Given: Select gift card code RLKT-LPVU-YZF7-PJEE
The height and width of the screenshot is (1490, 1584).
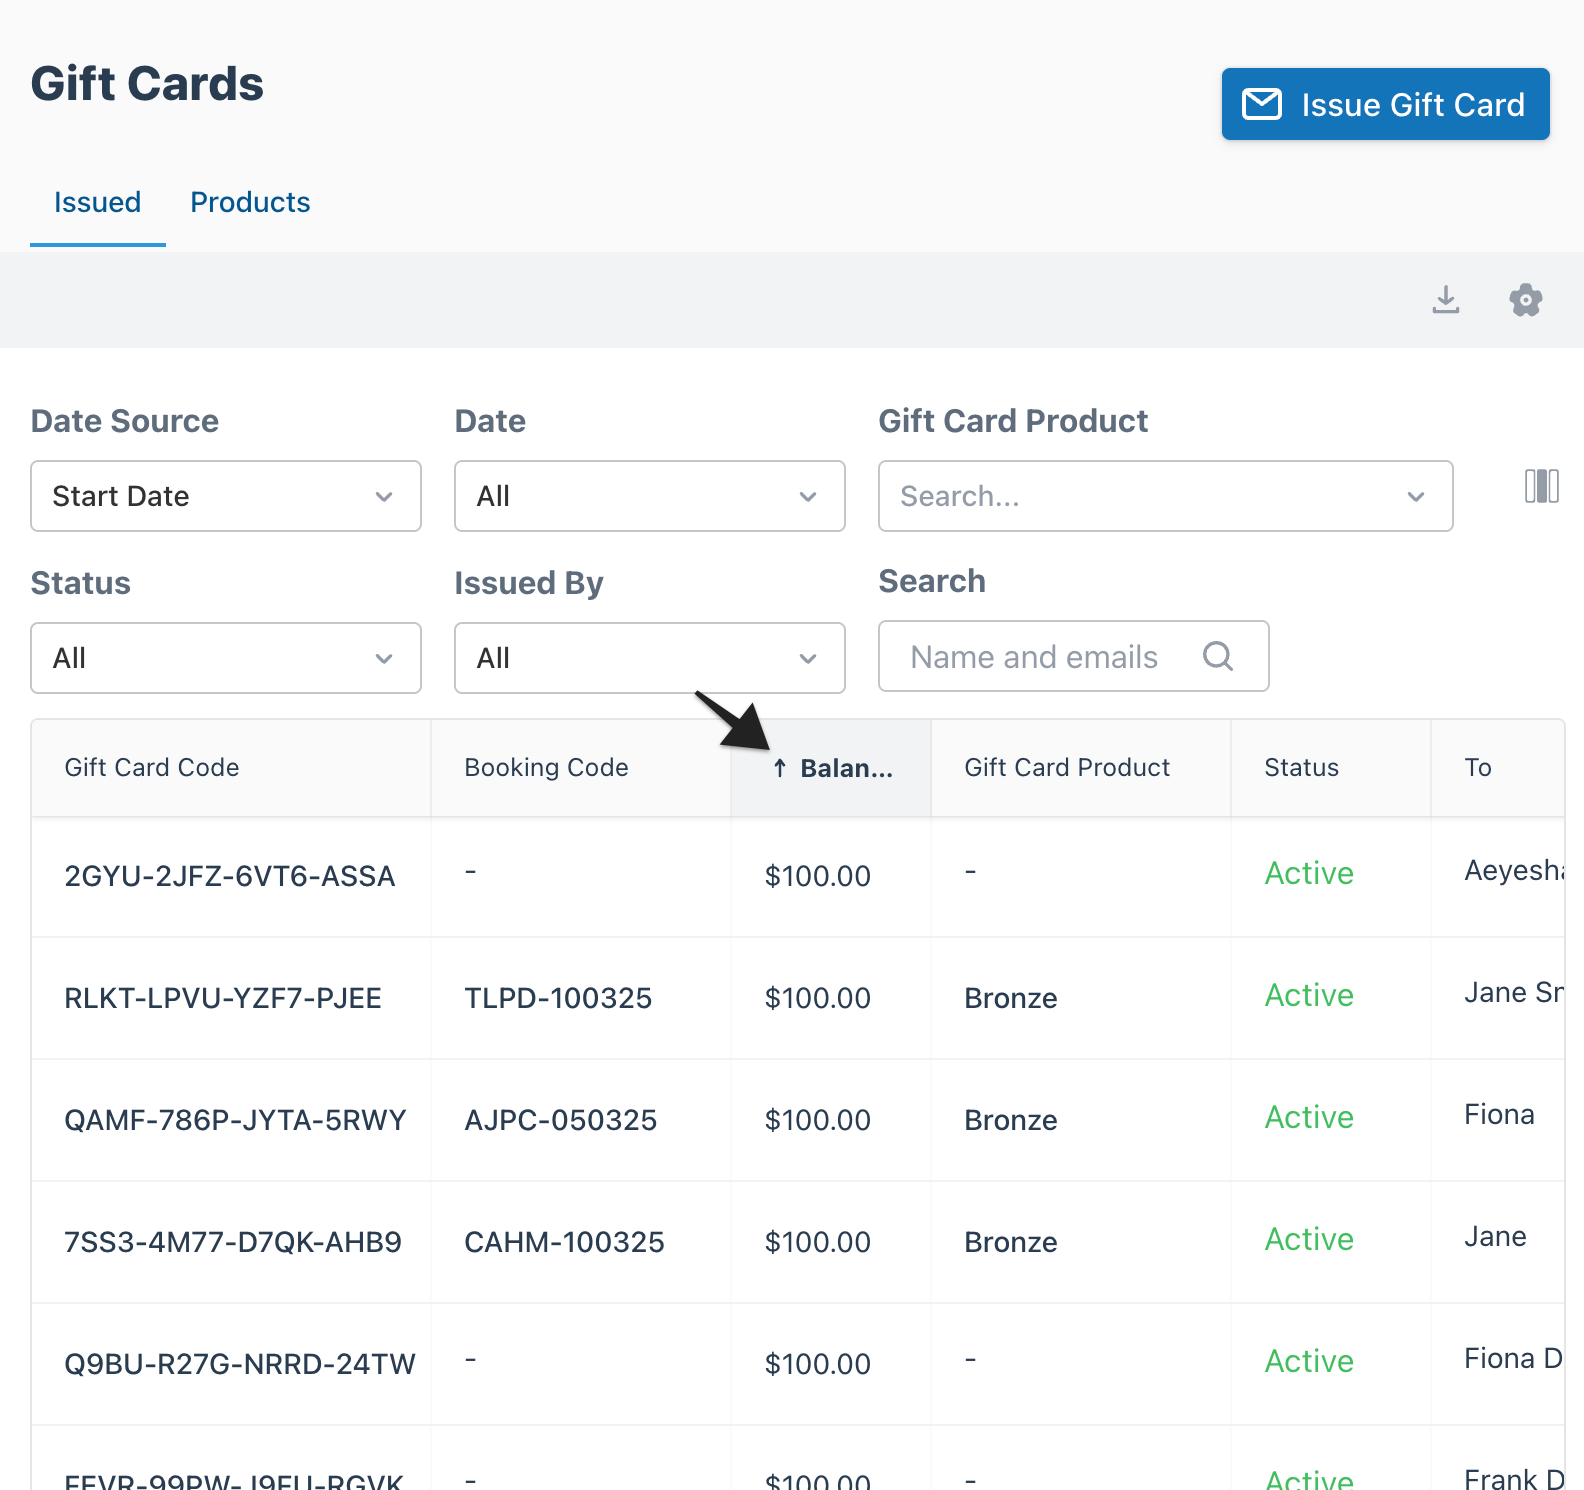Looking at the screenshot, I should [223, 998].
